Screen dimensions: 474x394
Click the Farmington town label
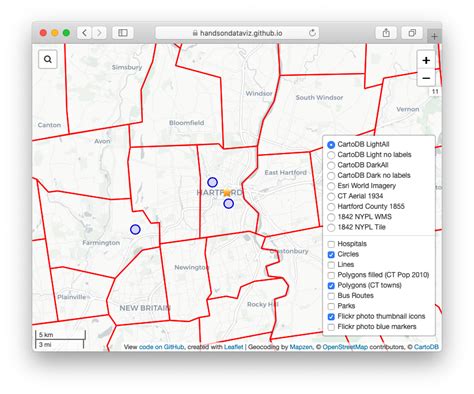(x=101, y=243)
